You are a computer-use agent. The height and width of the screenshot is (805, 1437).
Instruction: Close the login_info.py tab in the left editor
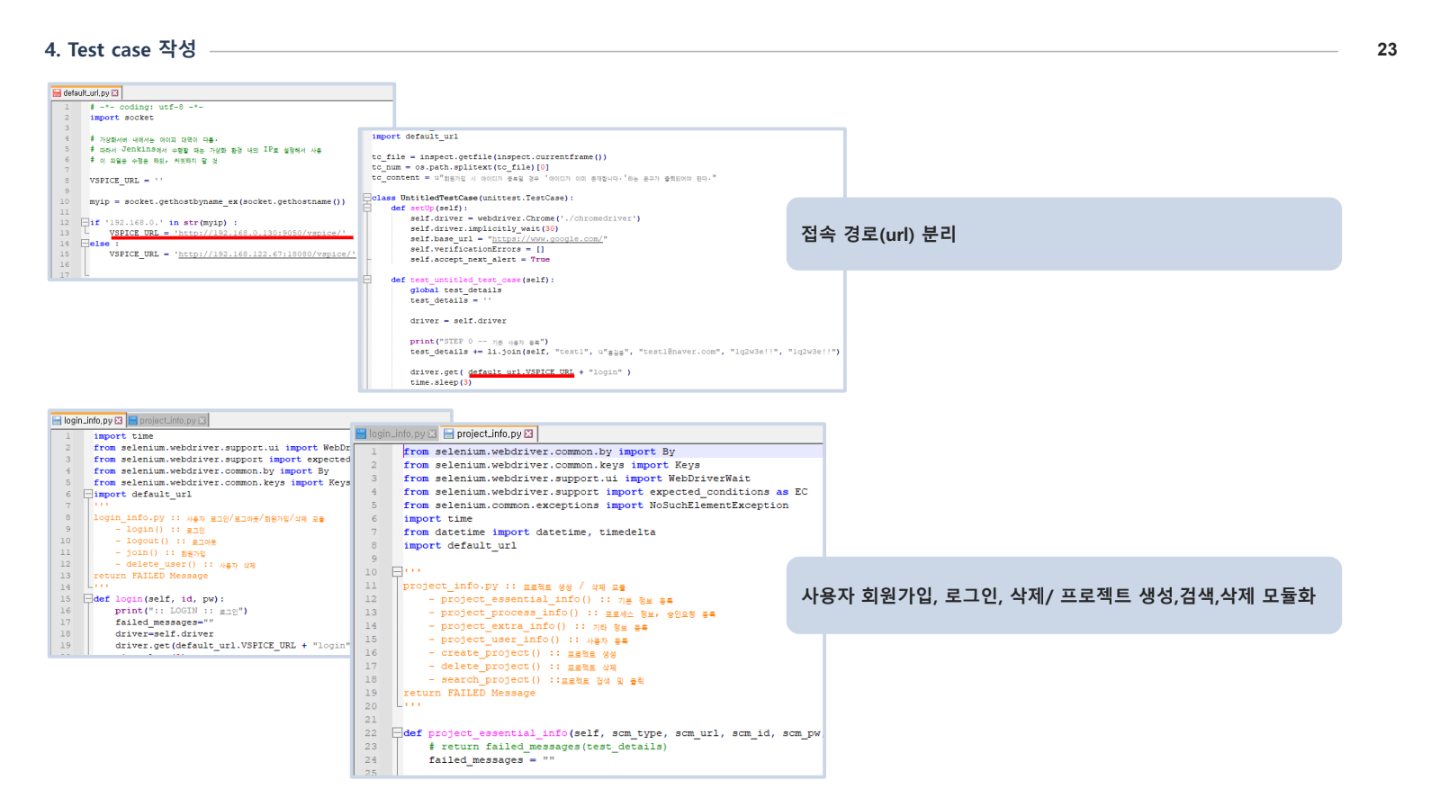[x=118, y=420]
